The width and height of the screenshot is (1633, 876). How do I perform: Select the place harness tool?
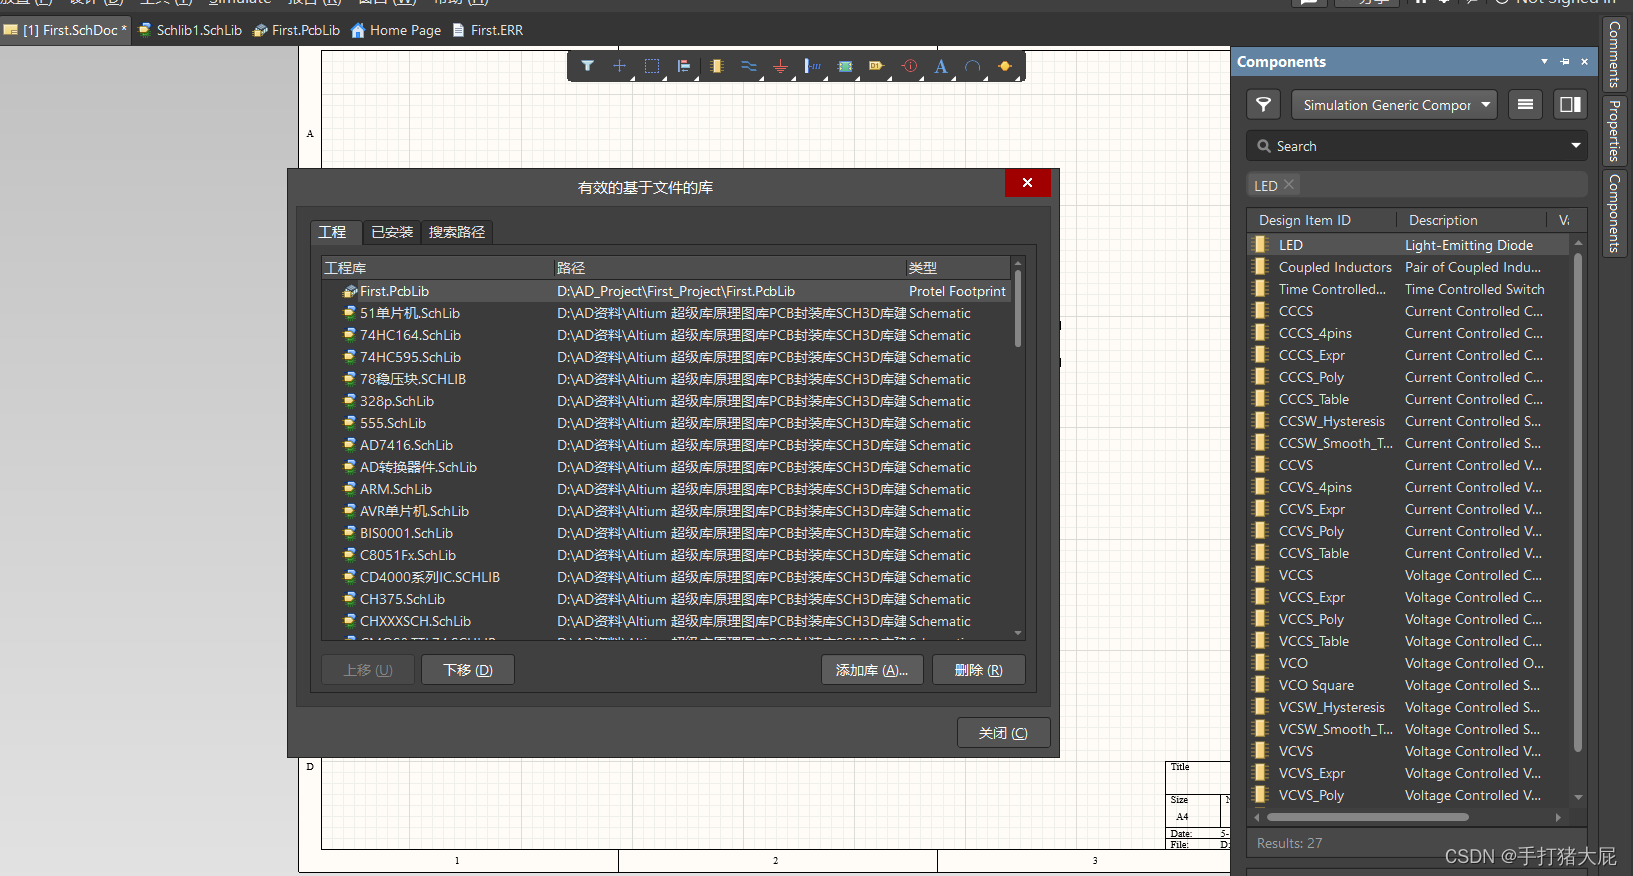coord(813,66)
